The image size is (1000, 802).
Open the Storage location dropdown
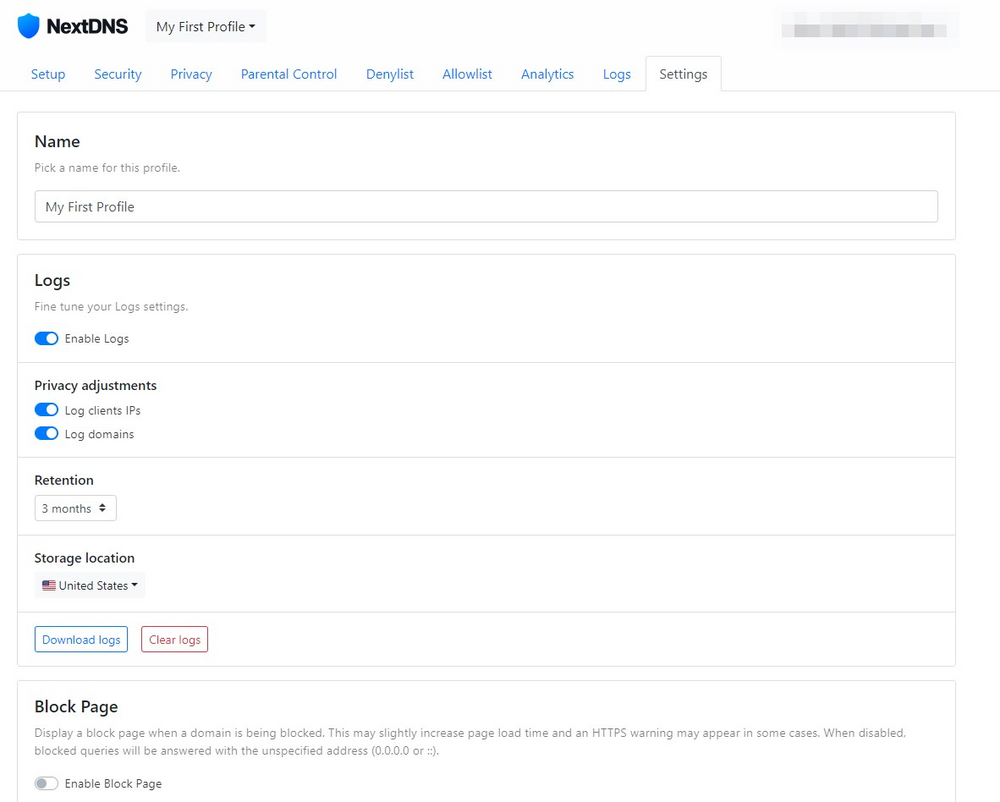pos(89,584)
